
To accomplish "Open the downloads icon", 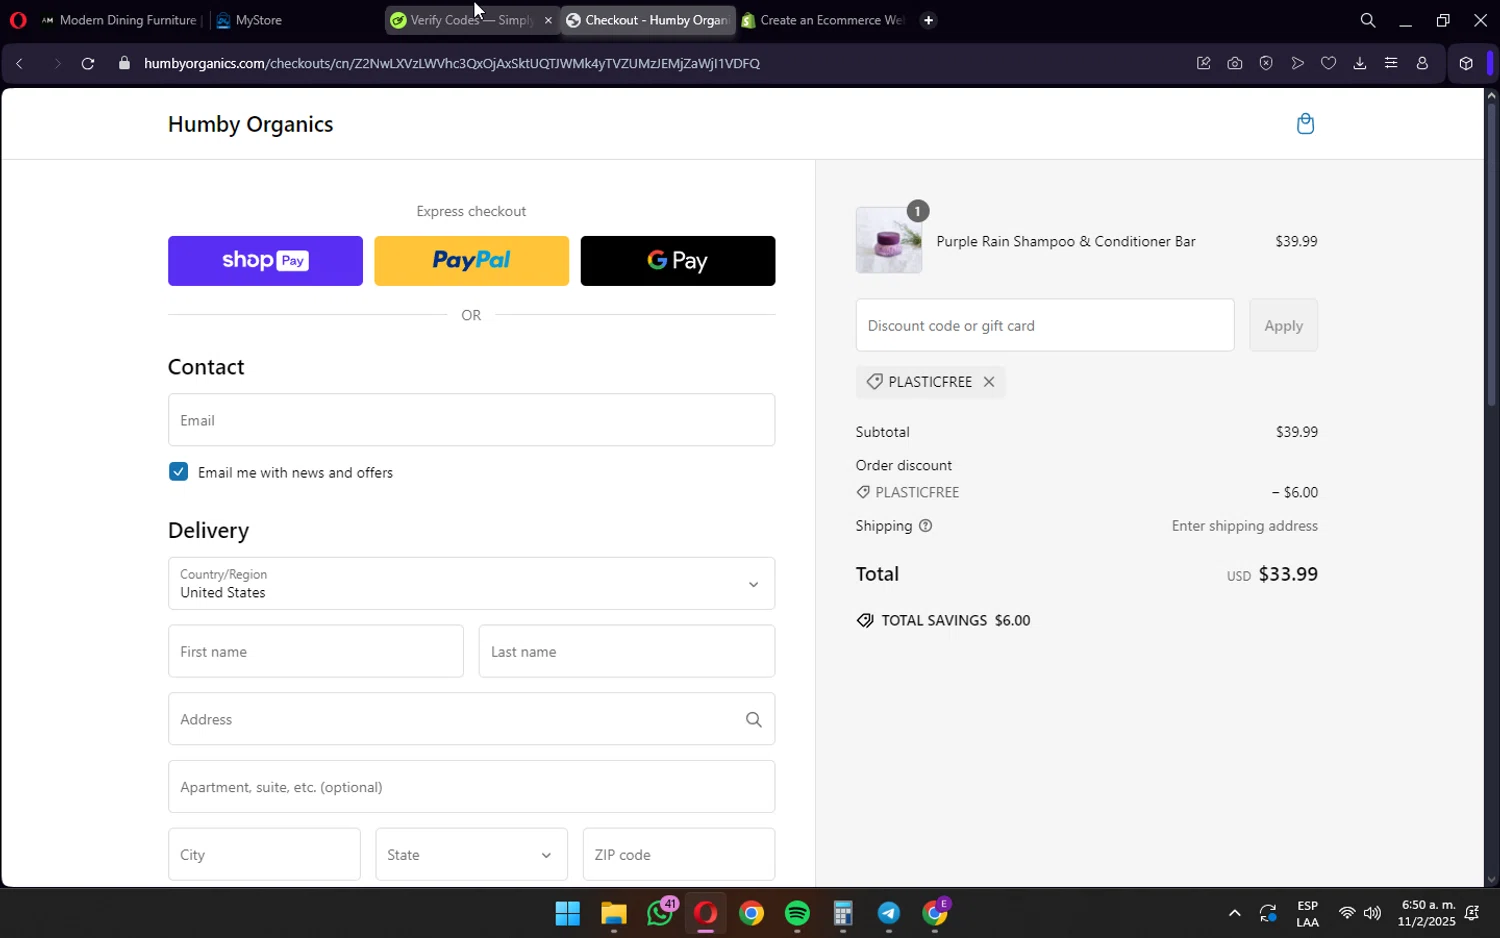I will (1359, 63).
